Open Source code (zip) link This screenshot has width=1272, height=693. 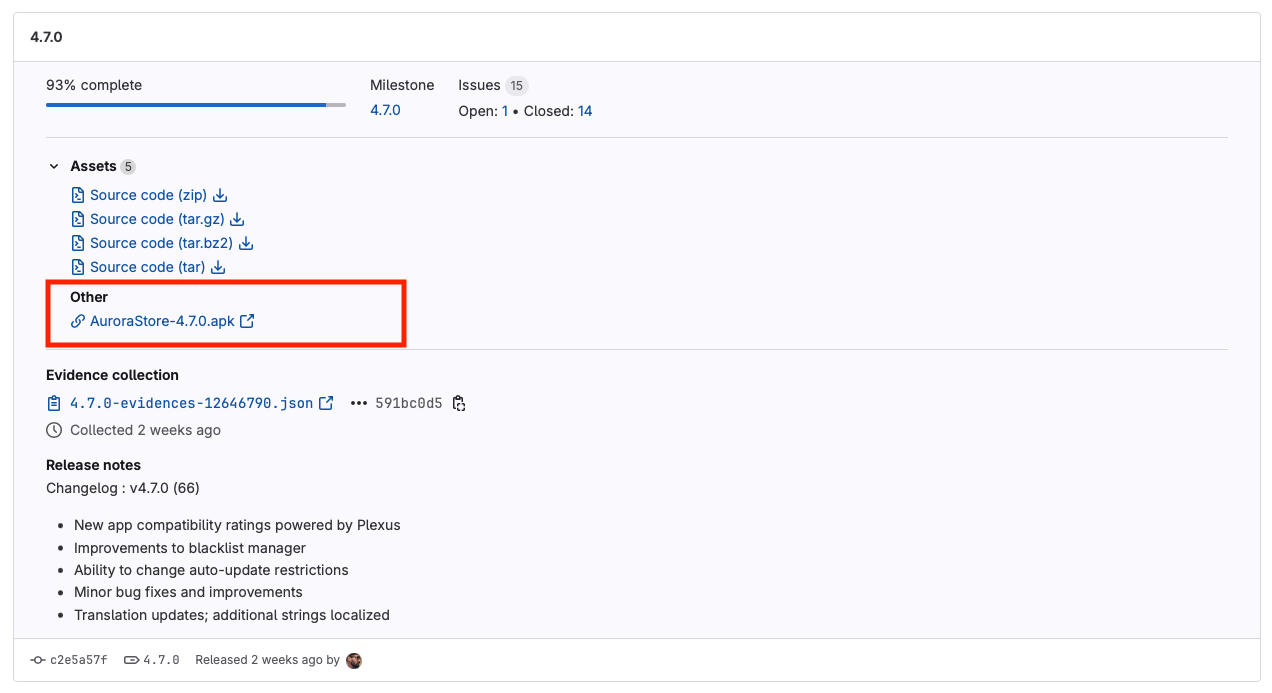148,195
